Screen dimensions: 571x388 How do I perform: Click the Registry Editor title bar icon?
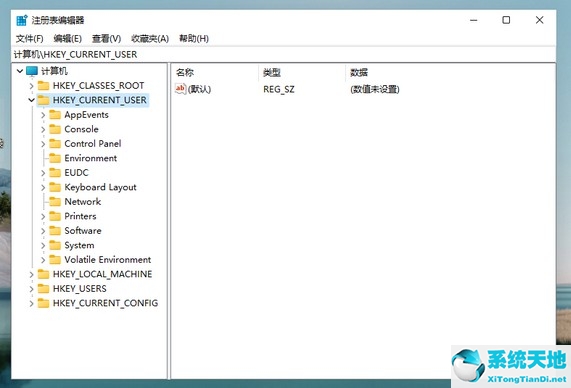coord(22,20)
